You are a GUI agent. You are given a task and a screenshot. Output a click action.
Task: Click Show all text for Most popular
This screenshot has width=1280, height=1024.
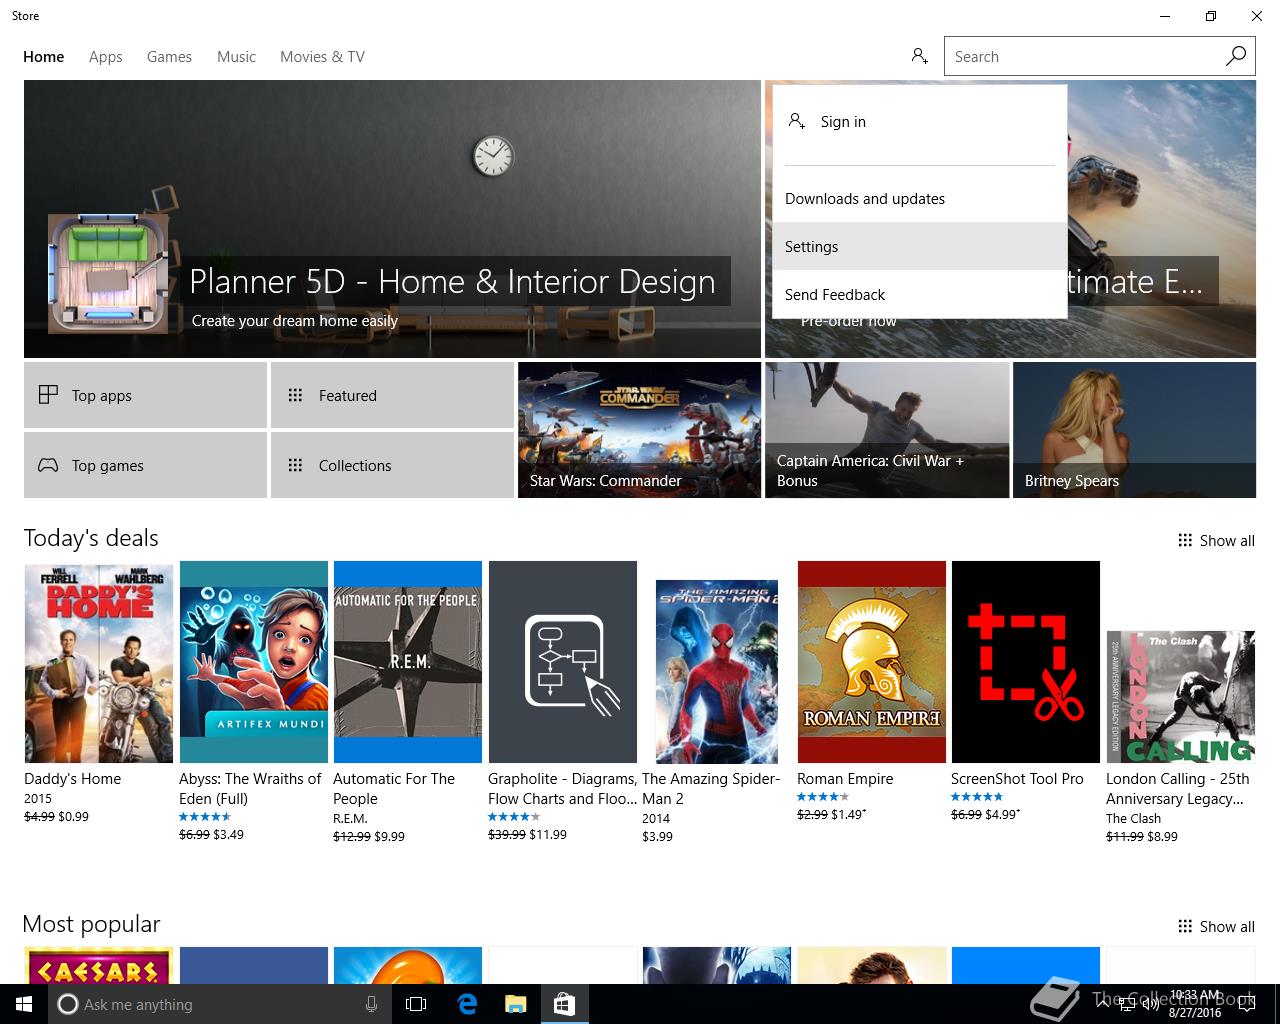pos(1227,926)
